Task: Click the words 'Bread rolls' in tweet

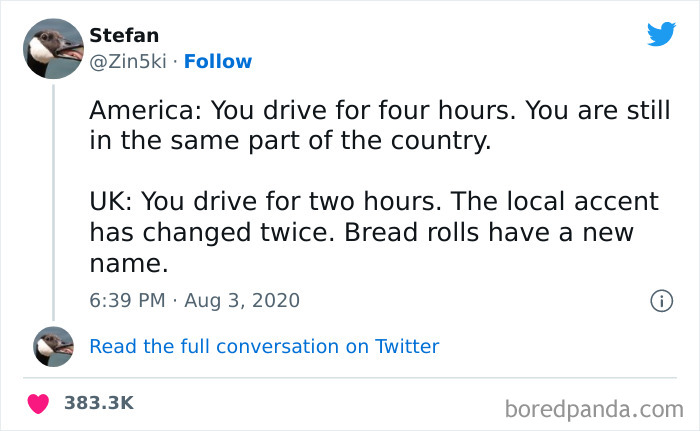Action: 411,232
